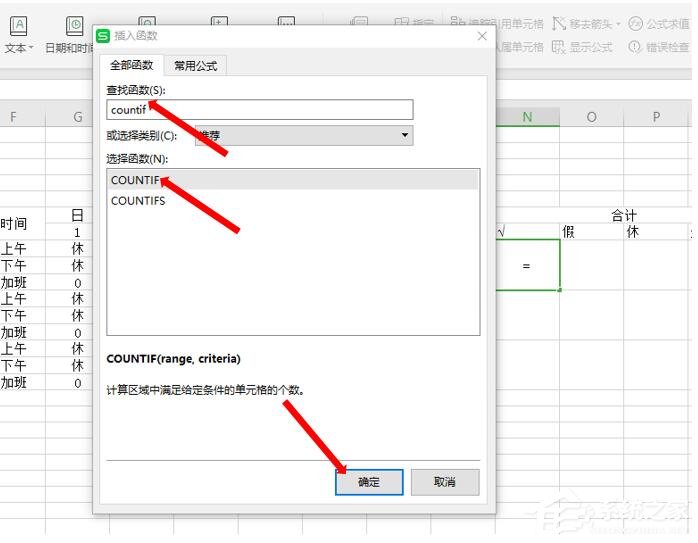Click the 时间 cell in column F
Image resolution: width=698 pixels, height=543 pixels.
(22, 223)
